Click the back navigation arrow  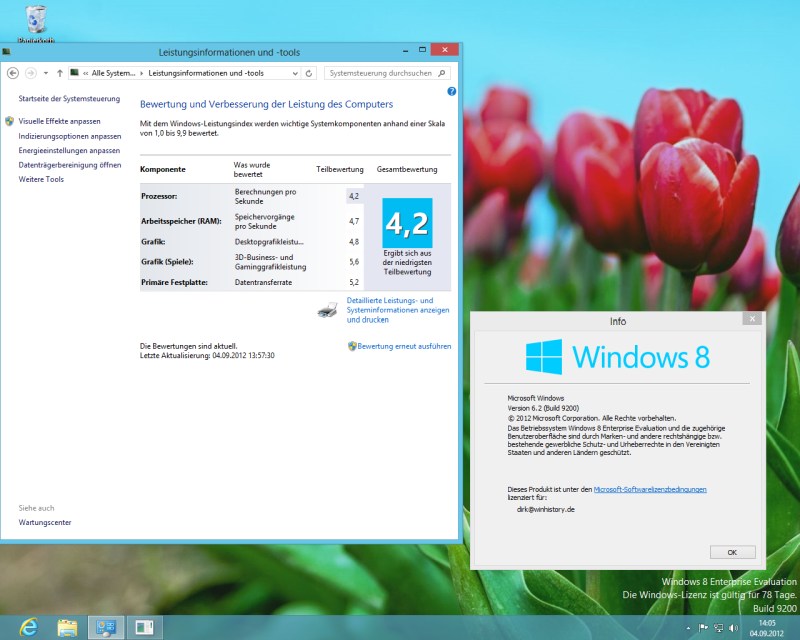pos(13,73)
